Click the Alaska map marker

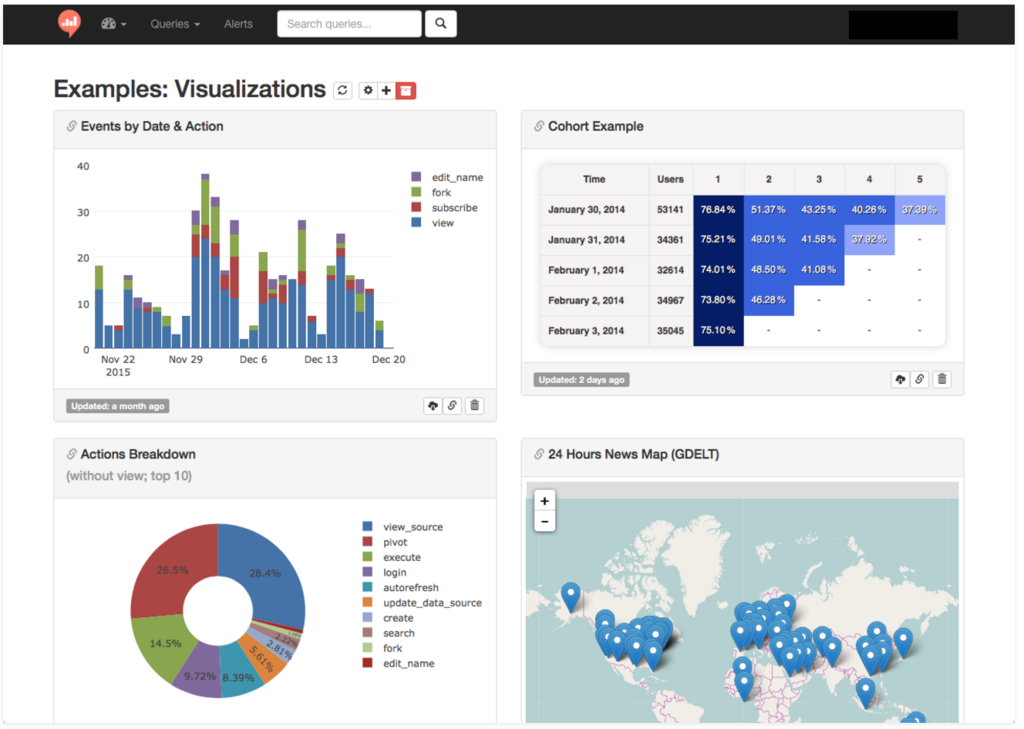click(571, 596)
